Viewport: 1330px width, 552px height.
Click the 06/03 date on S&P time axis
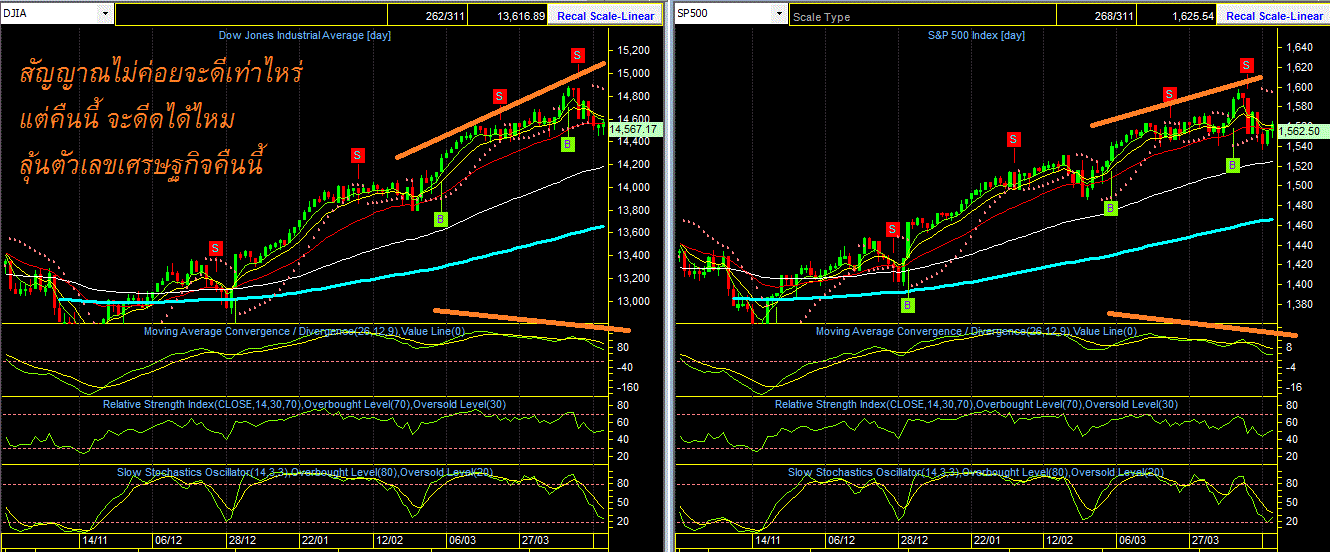[x=1134, y=539]
